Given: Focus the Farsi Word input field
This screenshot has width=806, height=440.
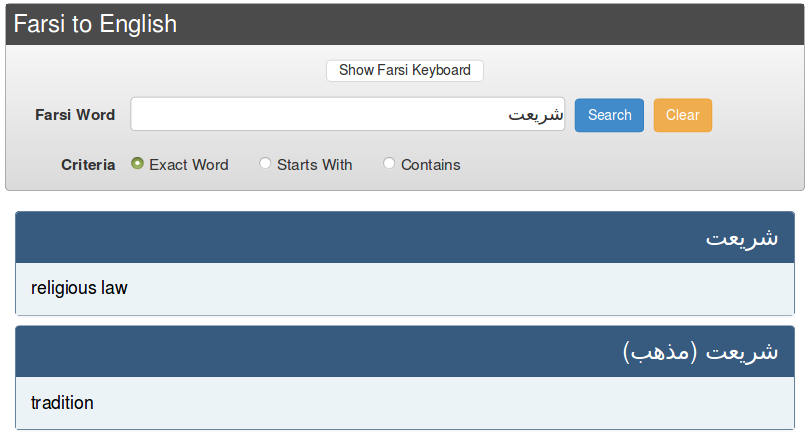Looking at the screenshot, I should (347, 114).
